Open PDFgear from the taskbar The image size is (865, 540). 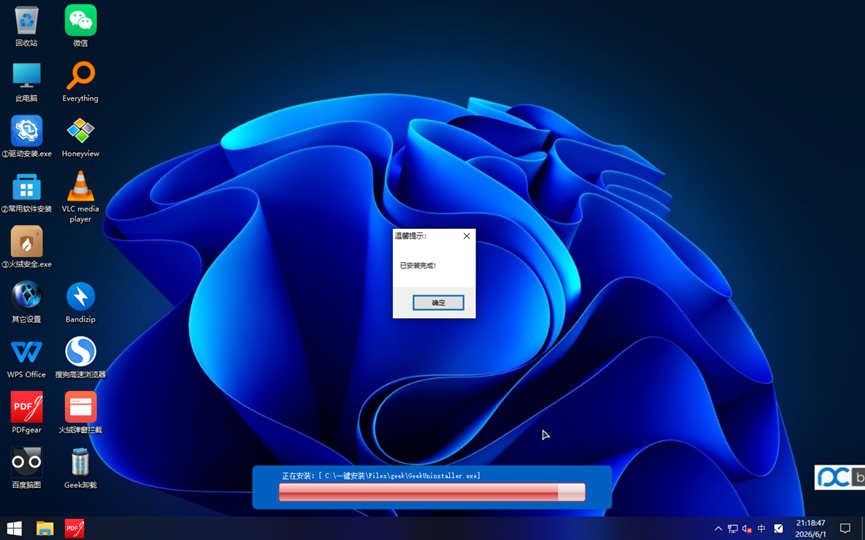[74, 528]
